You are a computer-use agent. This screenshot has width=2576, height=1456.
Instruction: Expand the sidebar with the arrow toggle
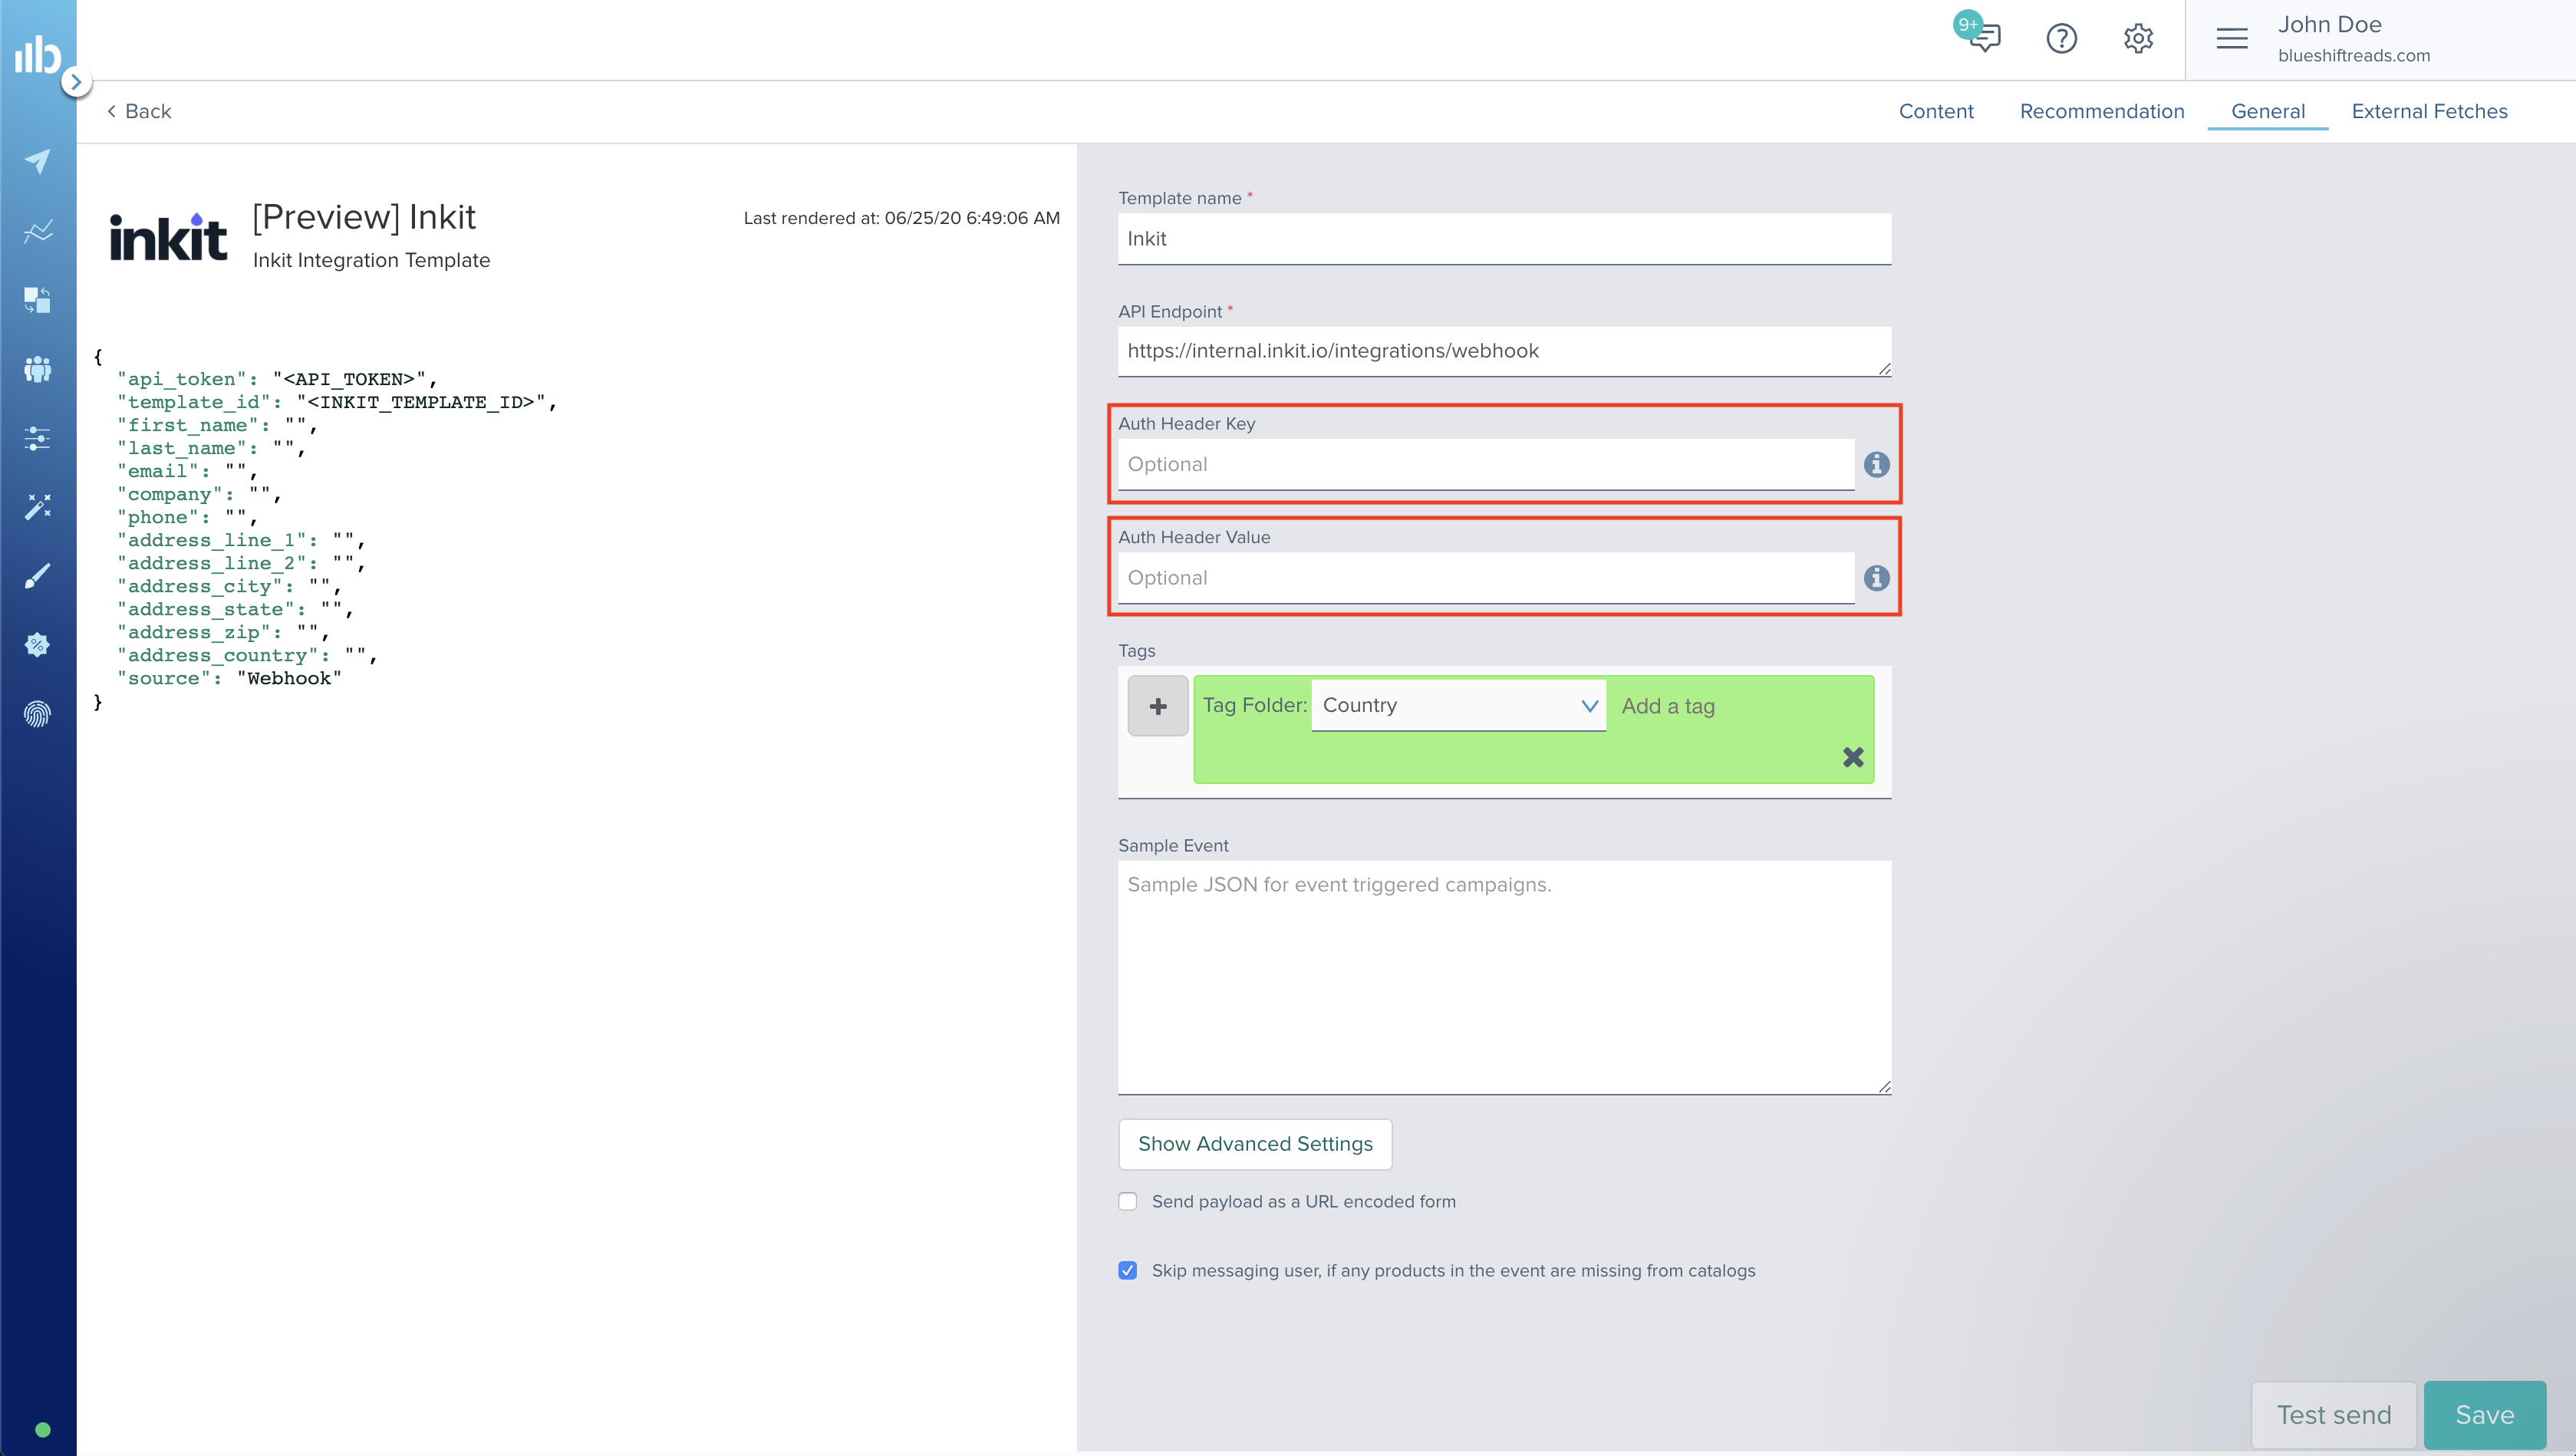(x=76, y=82)
